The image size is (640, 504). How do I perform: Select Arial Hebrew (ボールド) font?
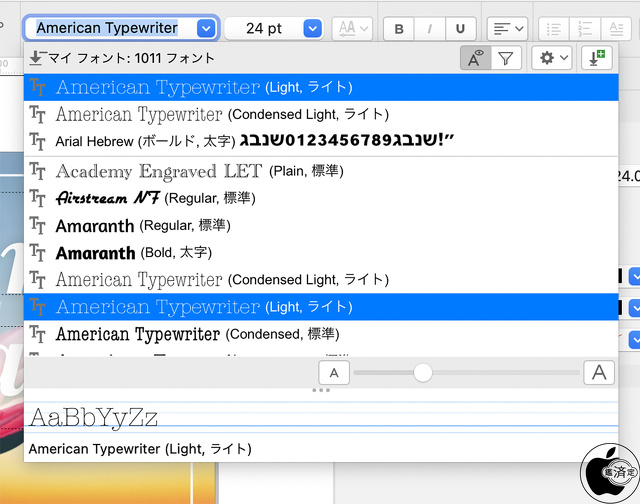click(x=321, y=141)
